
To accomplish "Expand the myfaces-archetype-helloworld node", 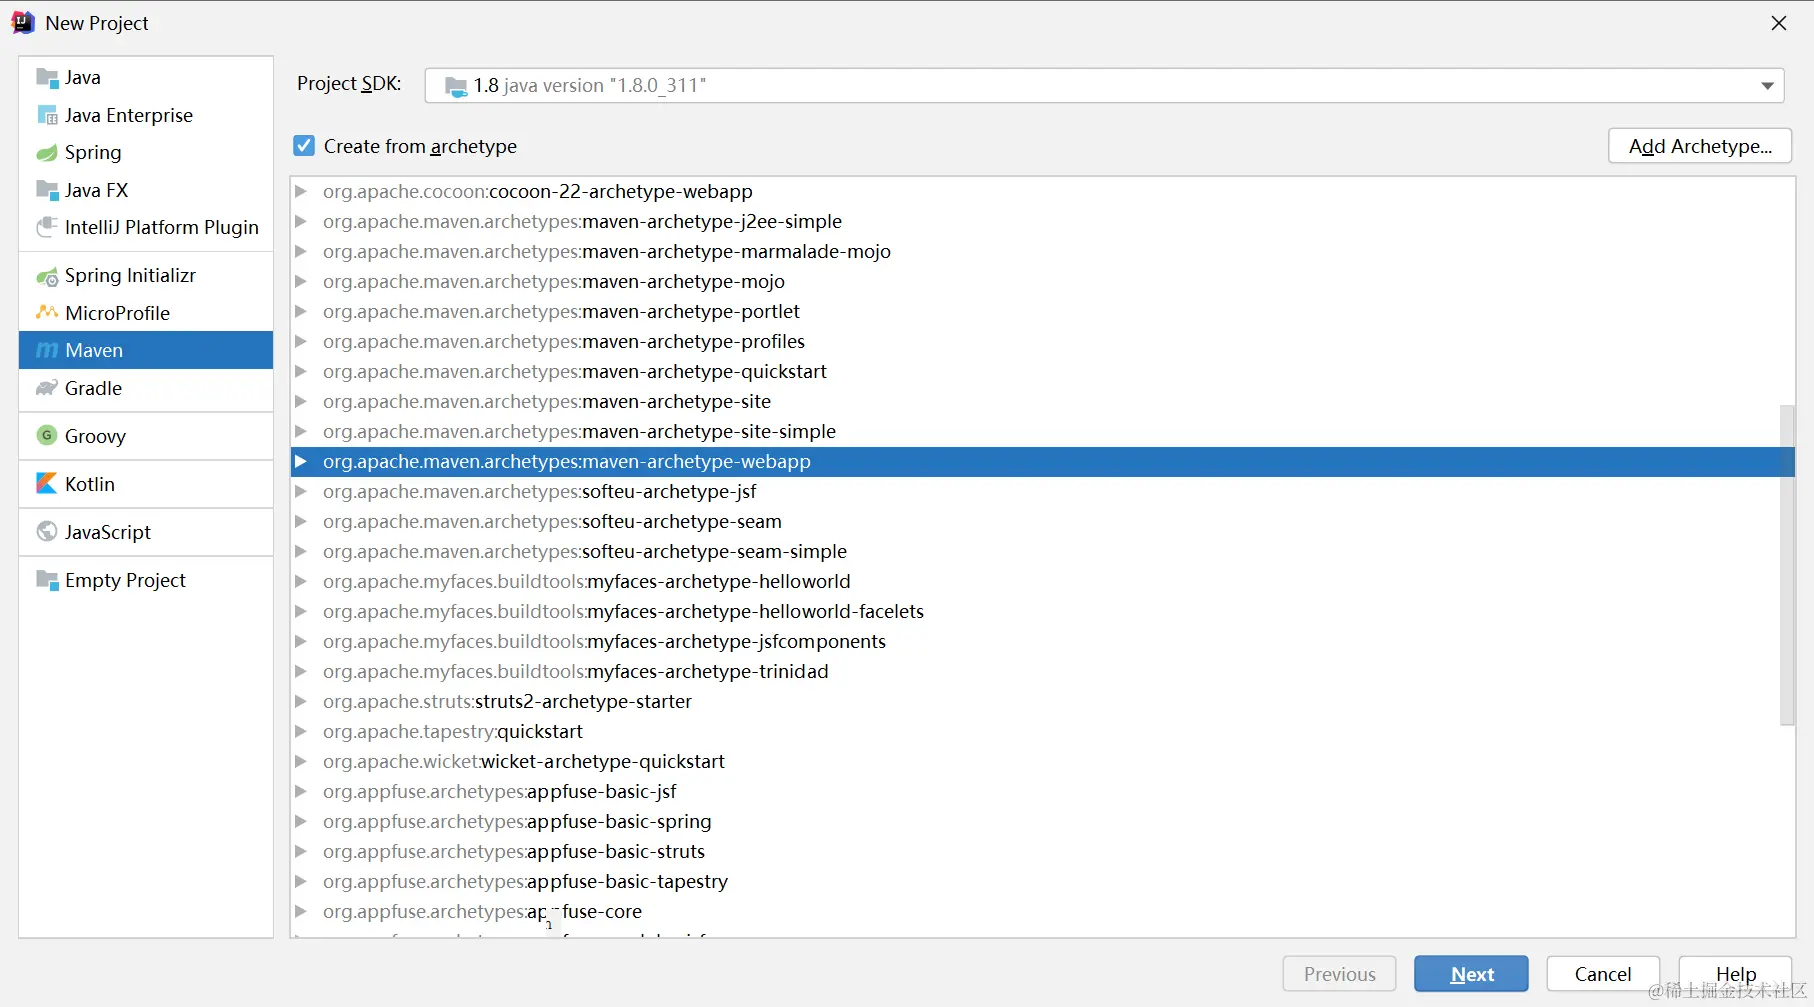I will [300, 581].
